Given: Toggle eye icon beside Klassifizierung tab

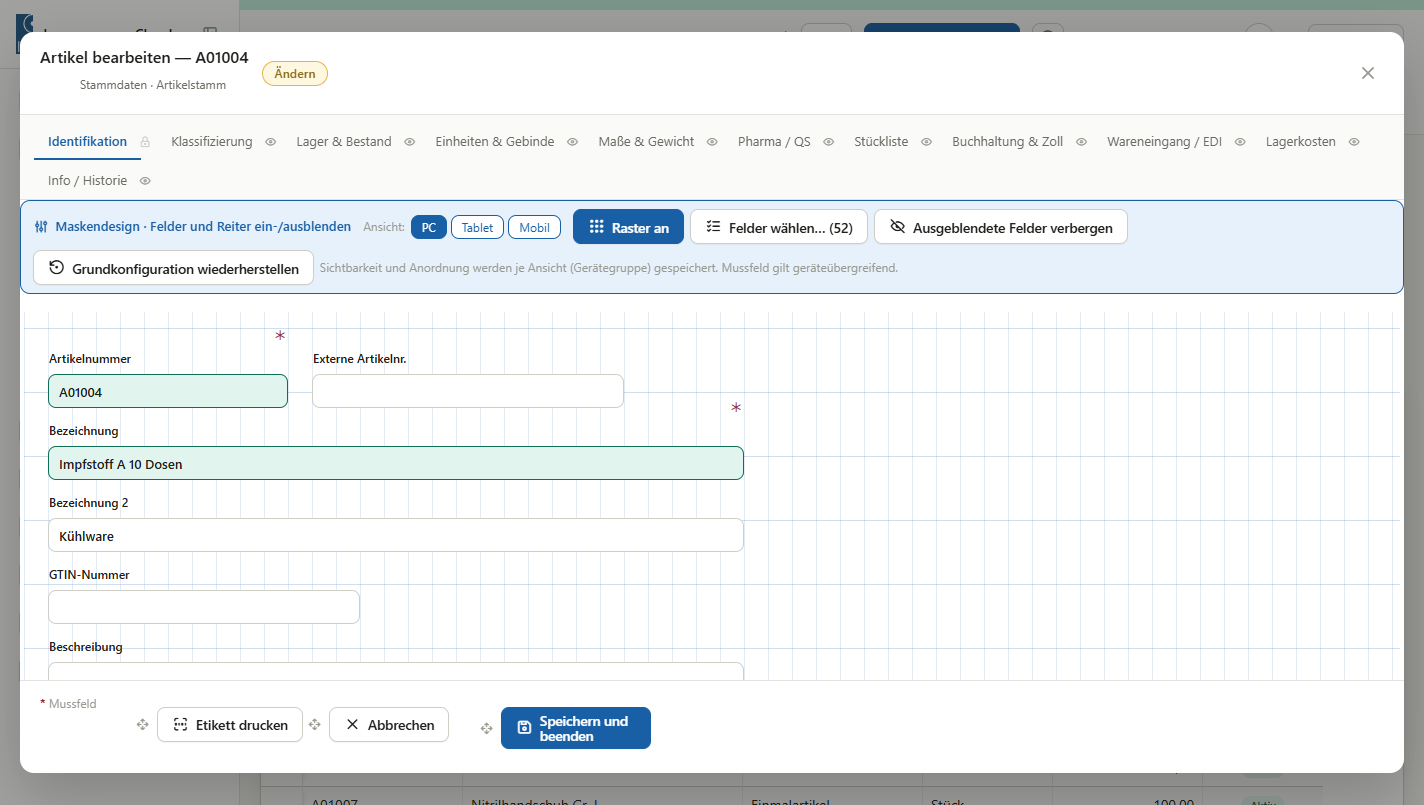Looking at the screenshot, I should [x=270, y=142].
